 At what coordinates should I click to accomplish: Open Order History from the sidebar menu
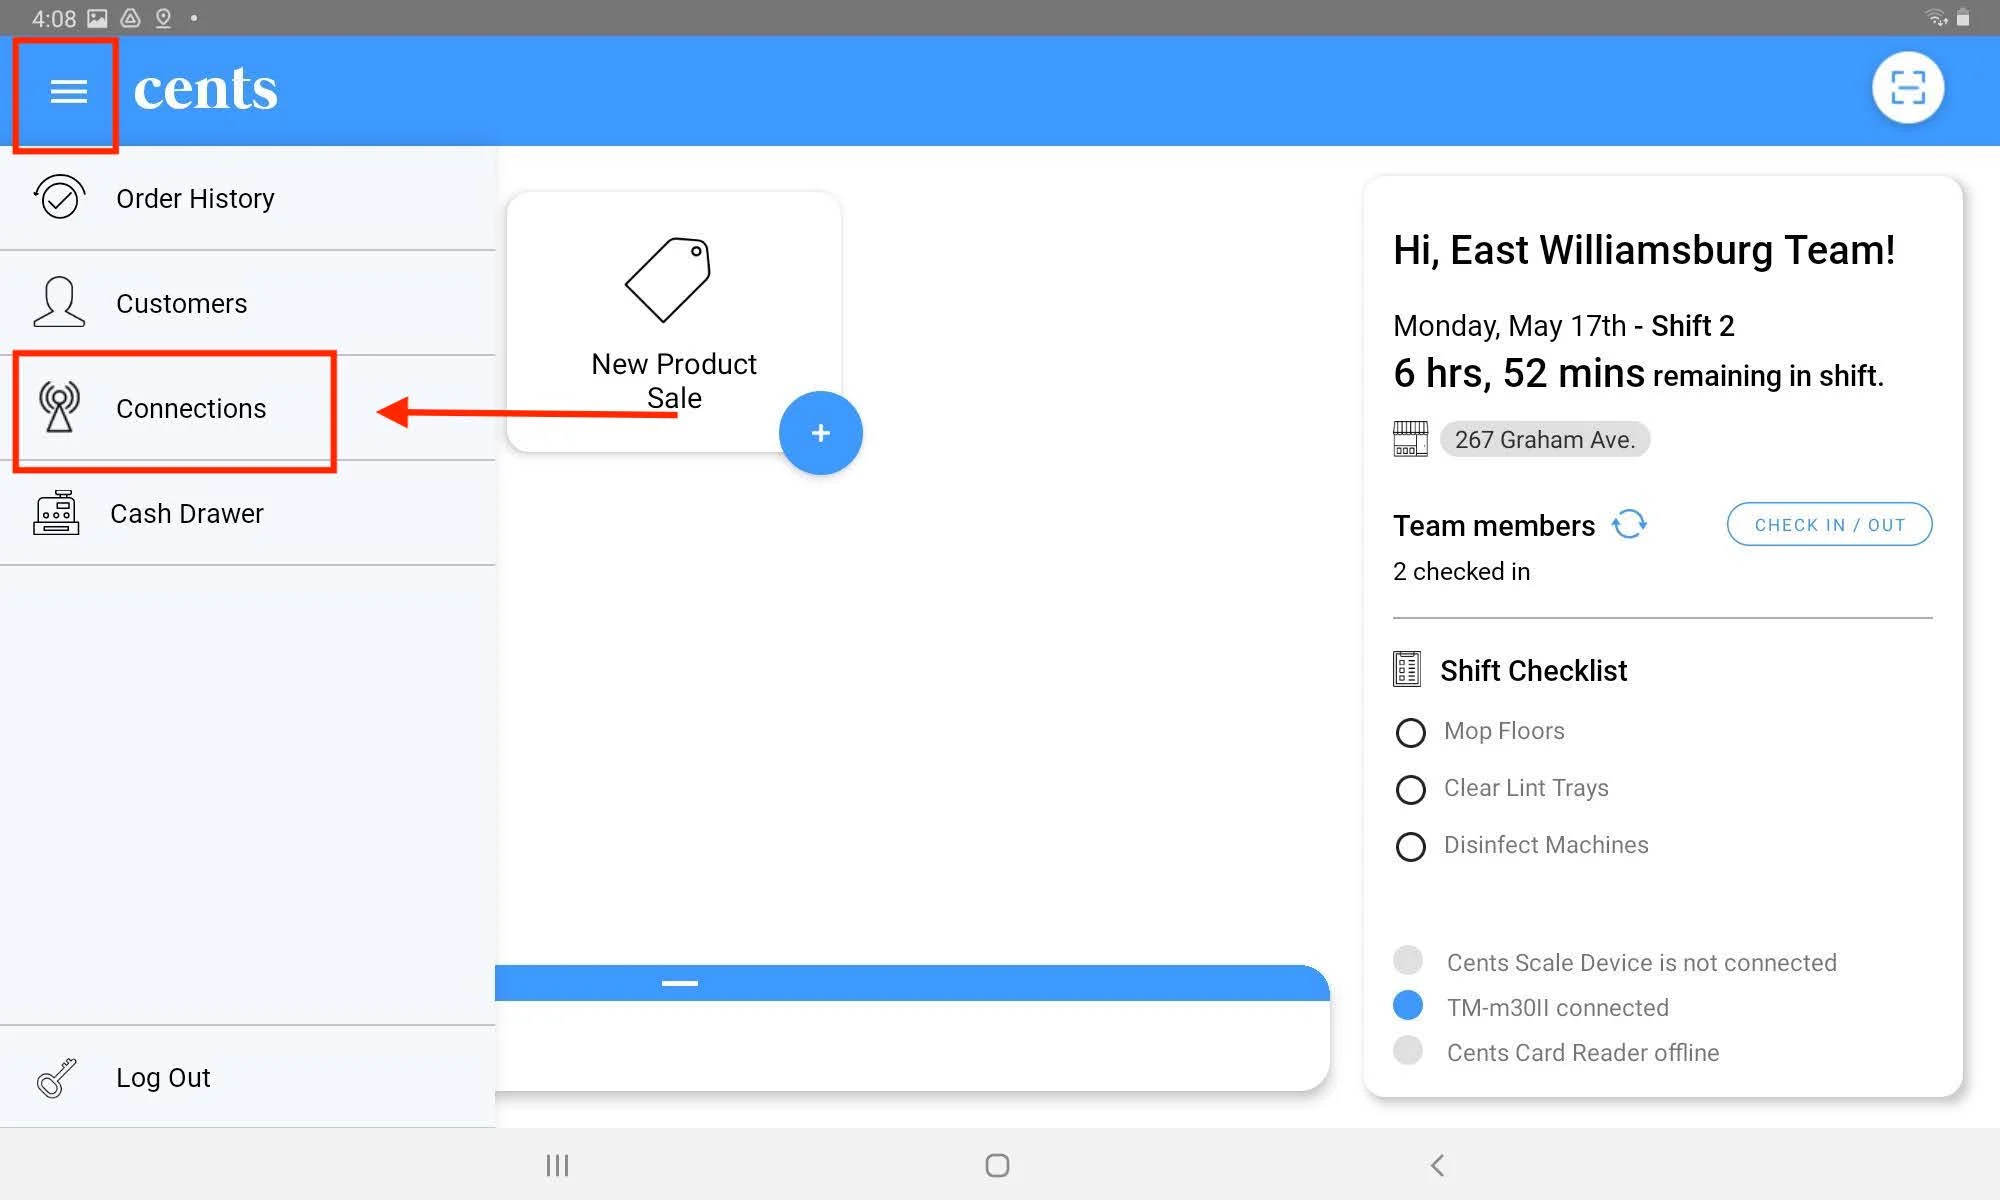(x=196, y=197)
